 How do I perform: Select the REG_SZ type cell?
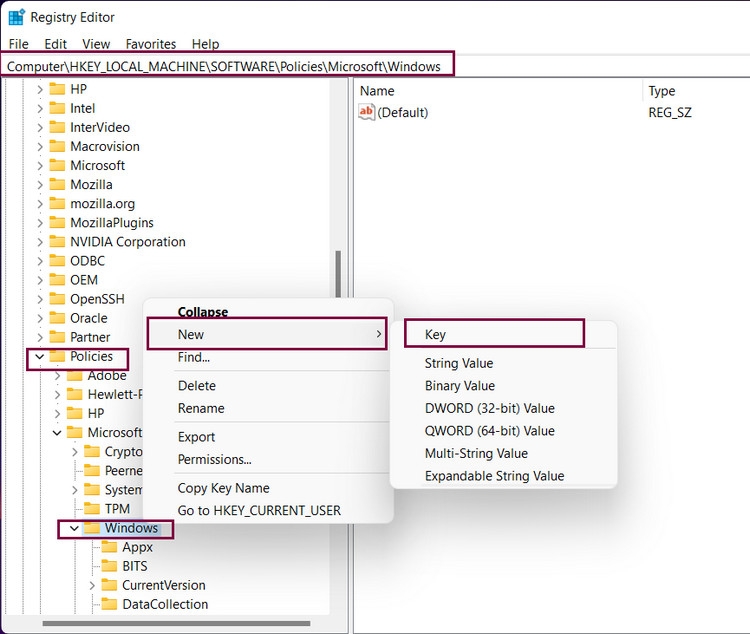pos(670,112)
